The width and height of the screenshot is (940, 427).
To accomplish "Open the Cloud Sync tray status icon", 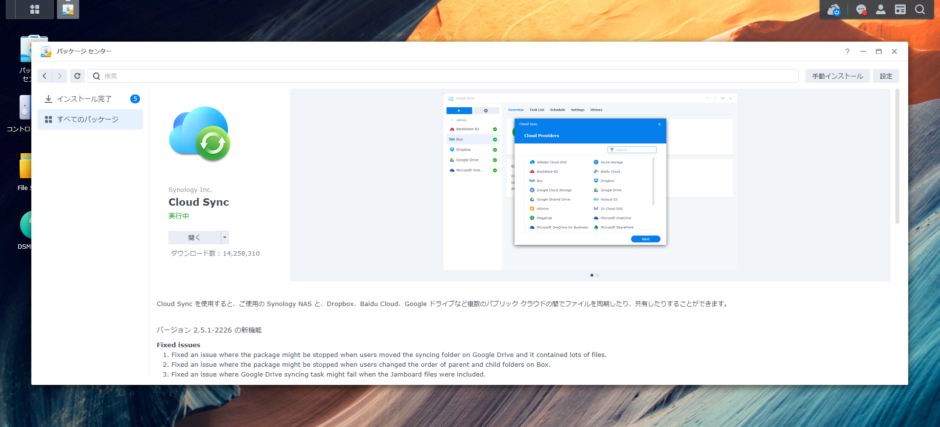I will coord(834,9).
